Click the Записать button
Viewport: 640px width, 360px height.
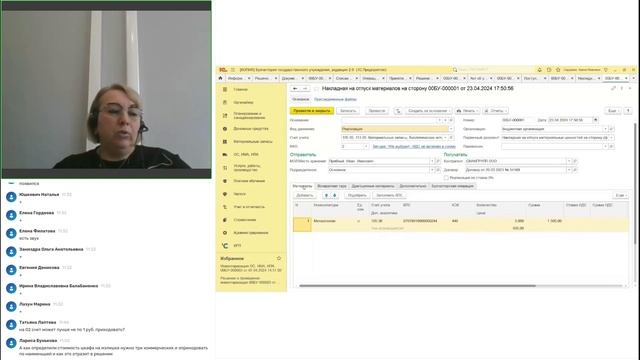coord(348,111)
